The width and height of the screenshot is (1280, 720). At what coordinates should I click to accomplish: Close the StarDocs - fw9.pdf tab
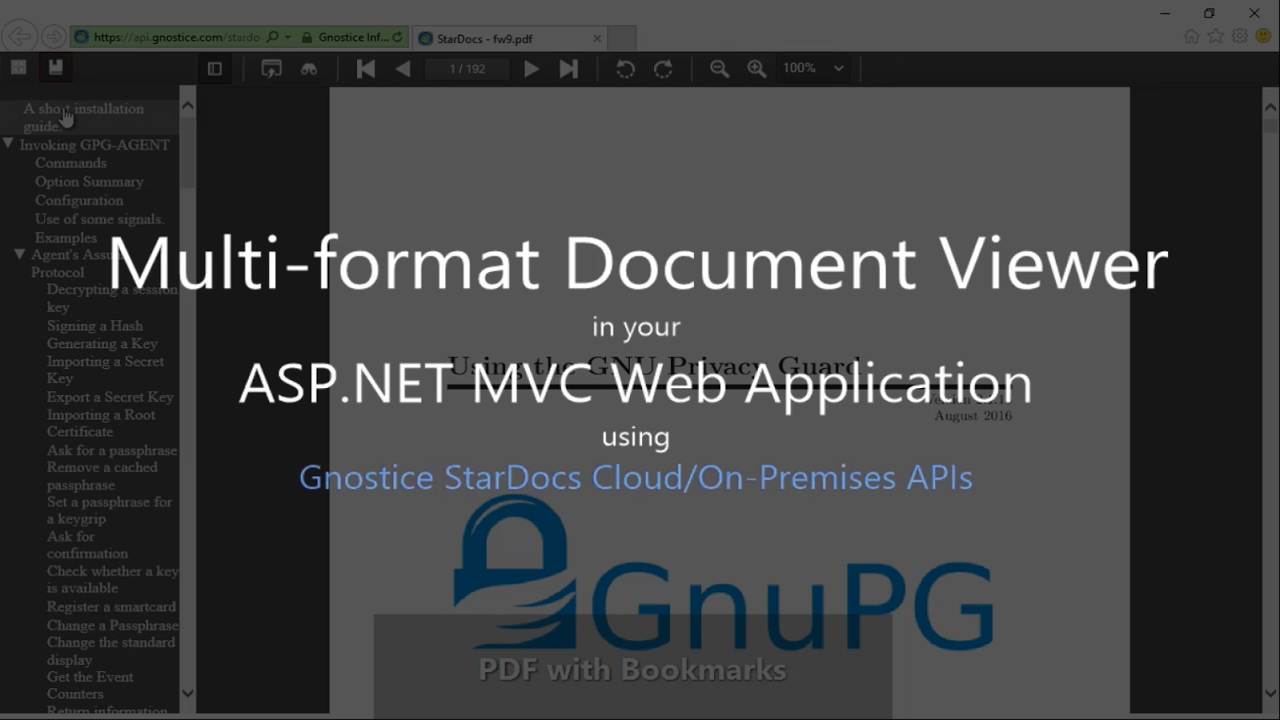pos(597,38)
